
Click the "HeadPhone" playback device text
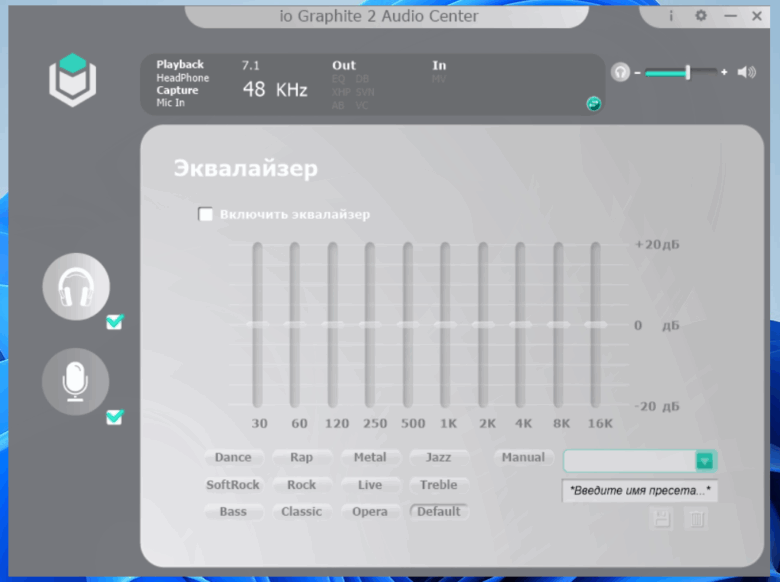coord(183,78)
